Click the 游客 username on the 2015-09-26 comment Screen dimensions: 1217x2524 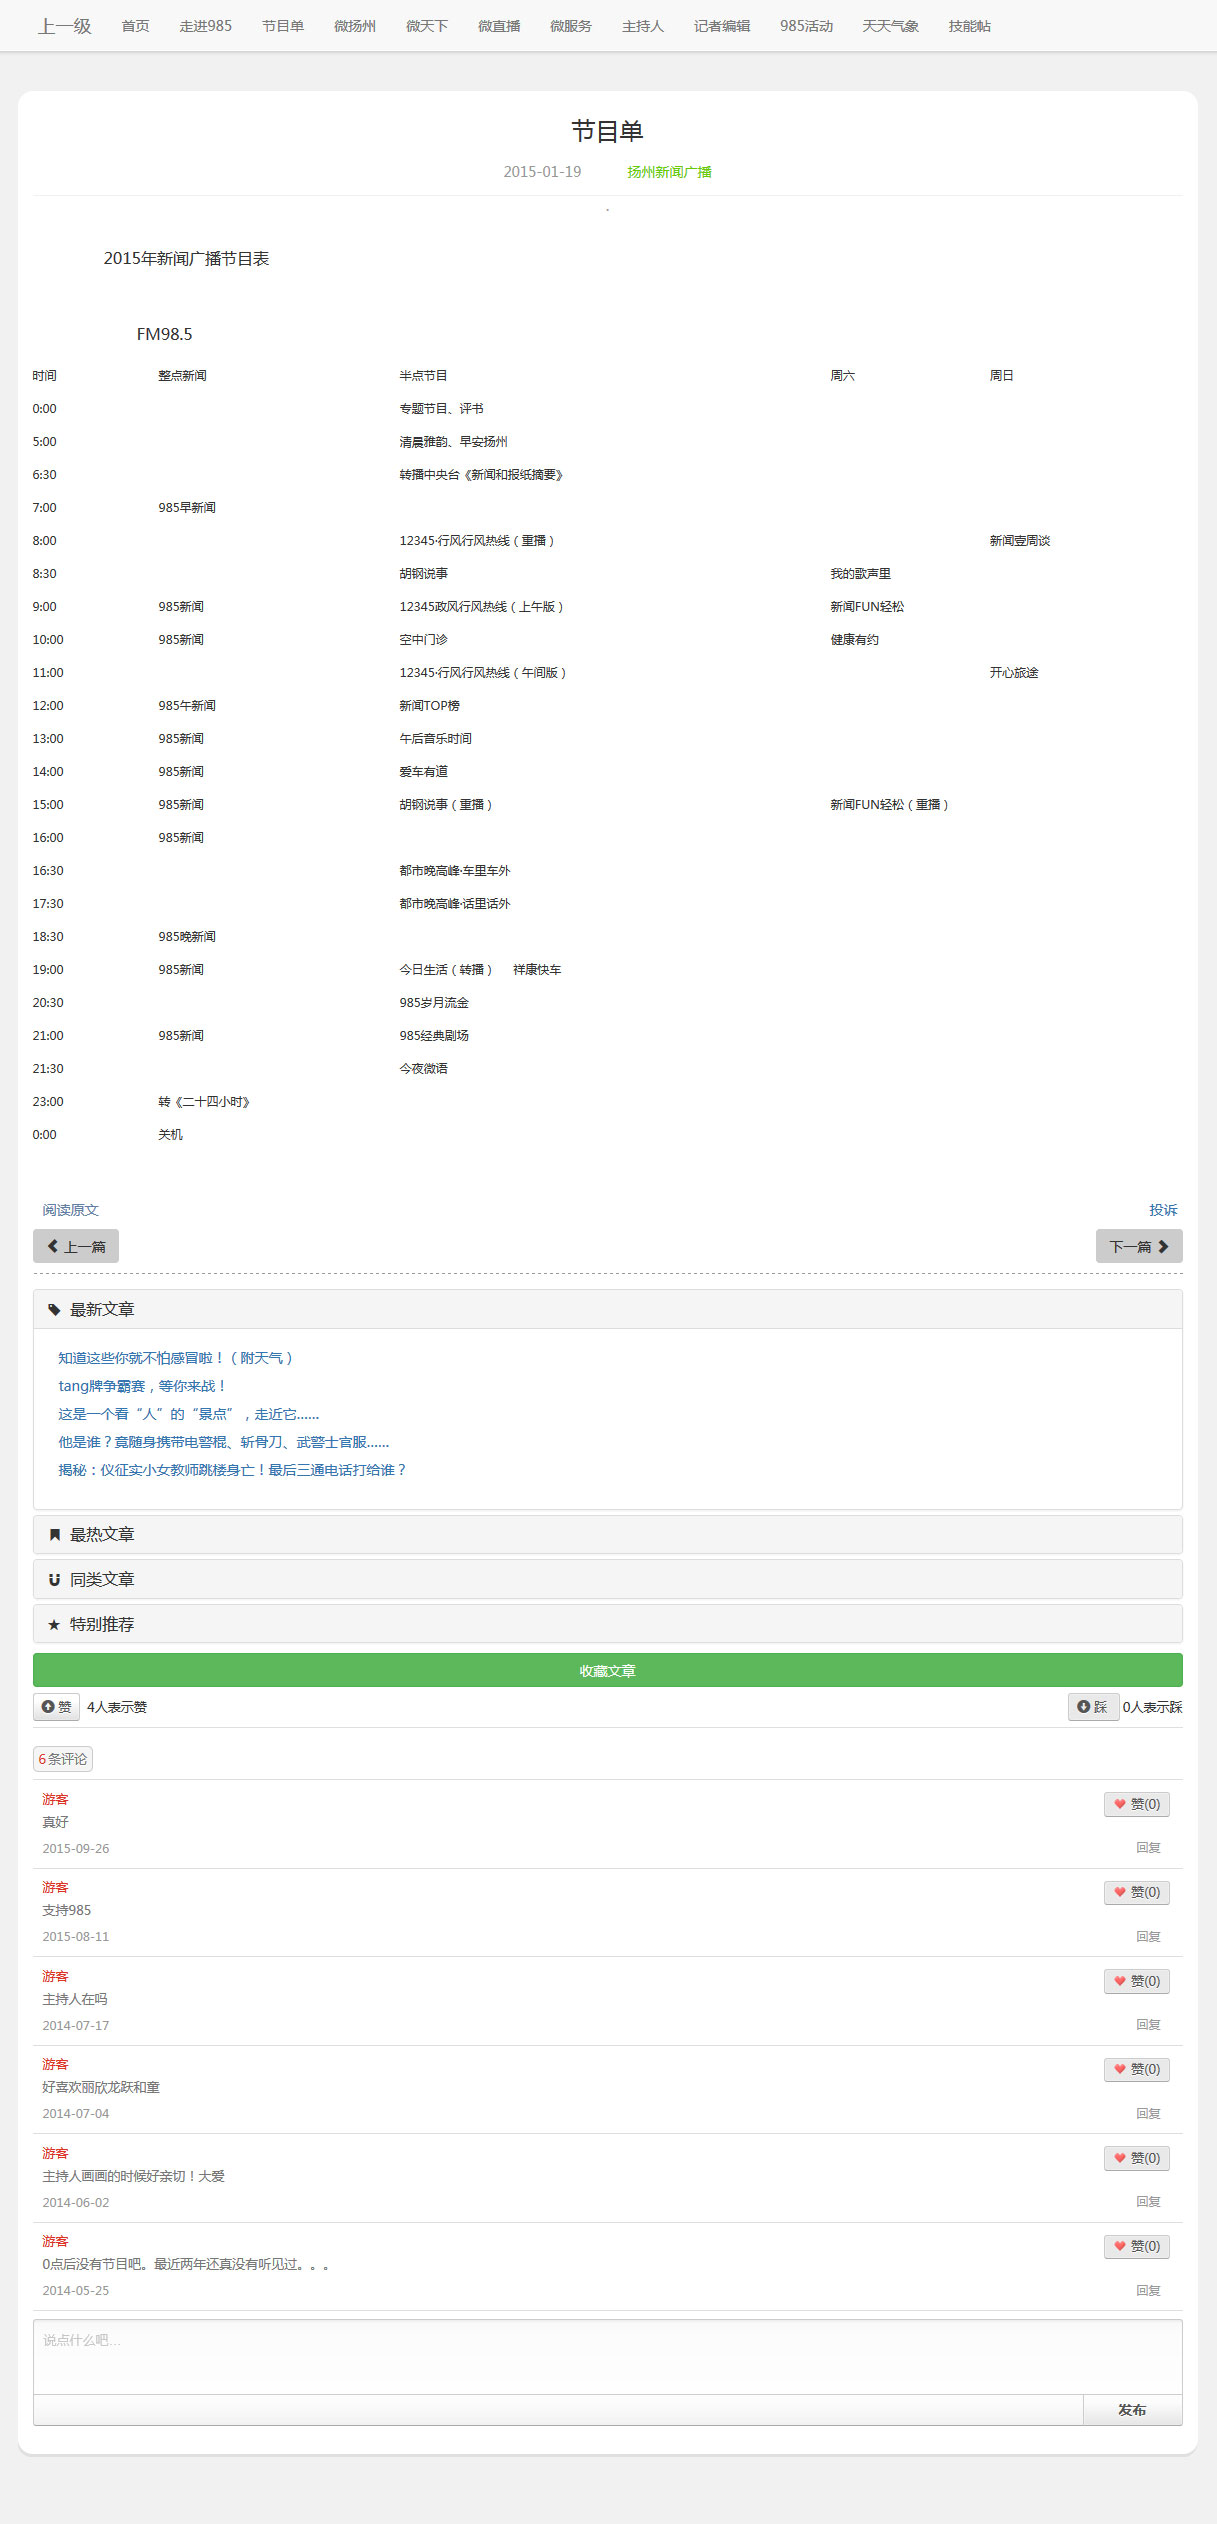tap(55, 1799)
